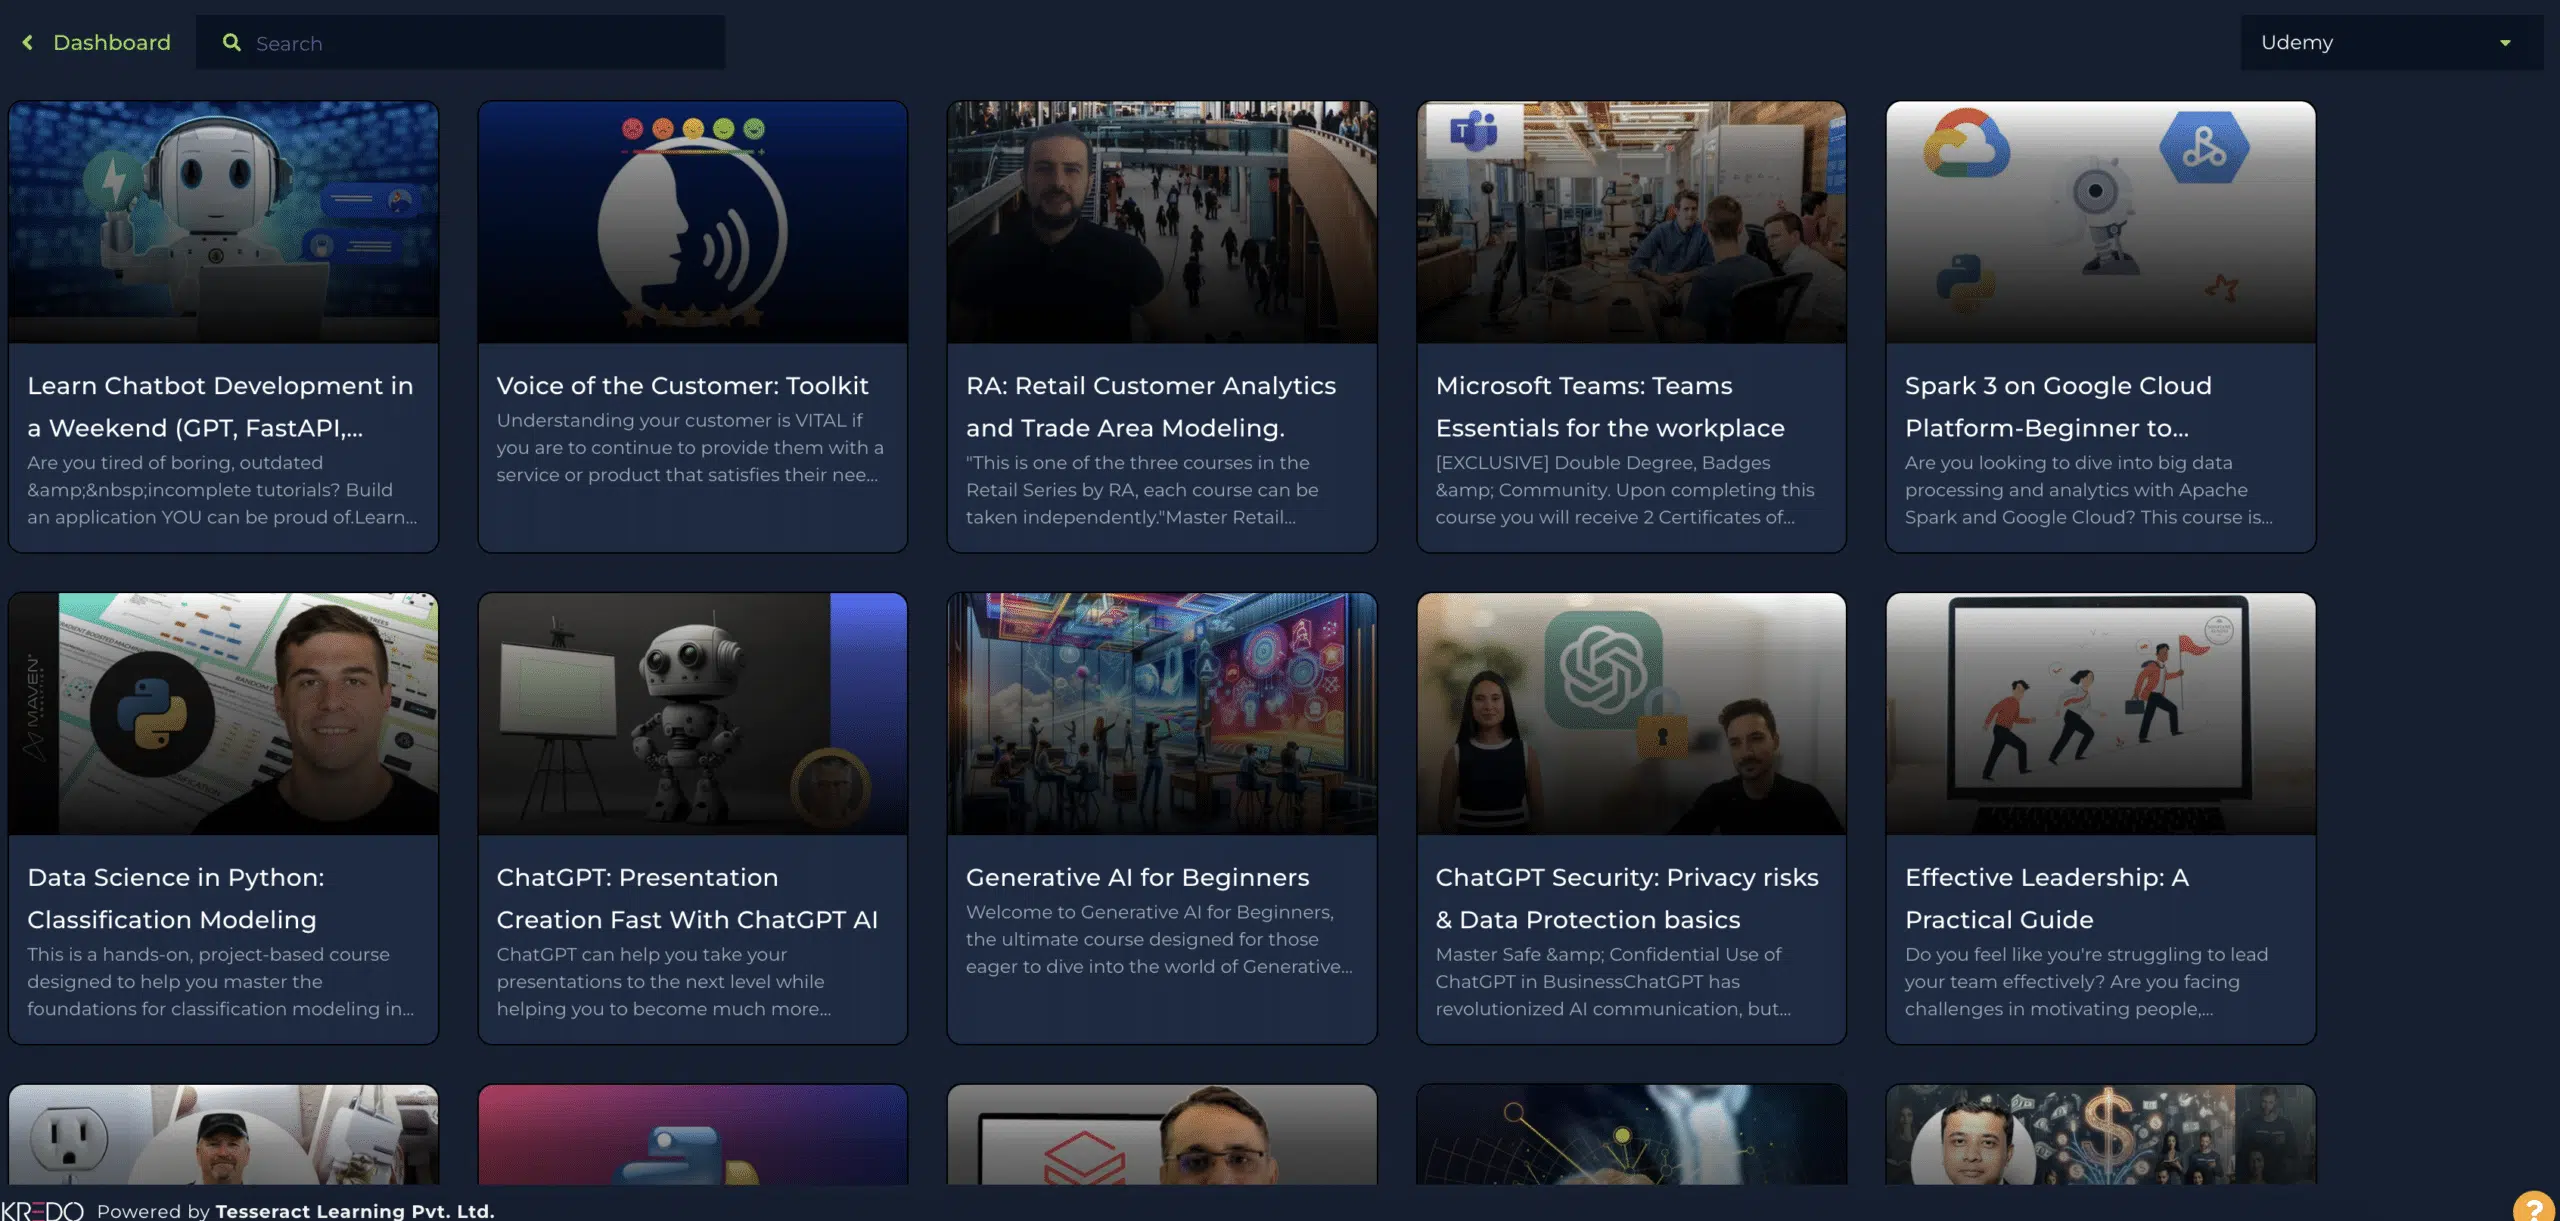Image resolution: width=2560 pixels, height=1221 pixels.
Task: Click title 'Microsoft Teams: Teams Essentials'
Action: 1610,407
